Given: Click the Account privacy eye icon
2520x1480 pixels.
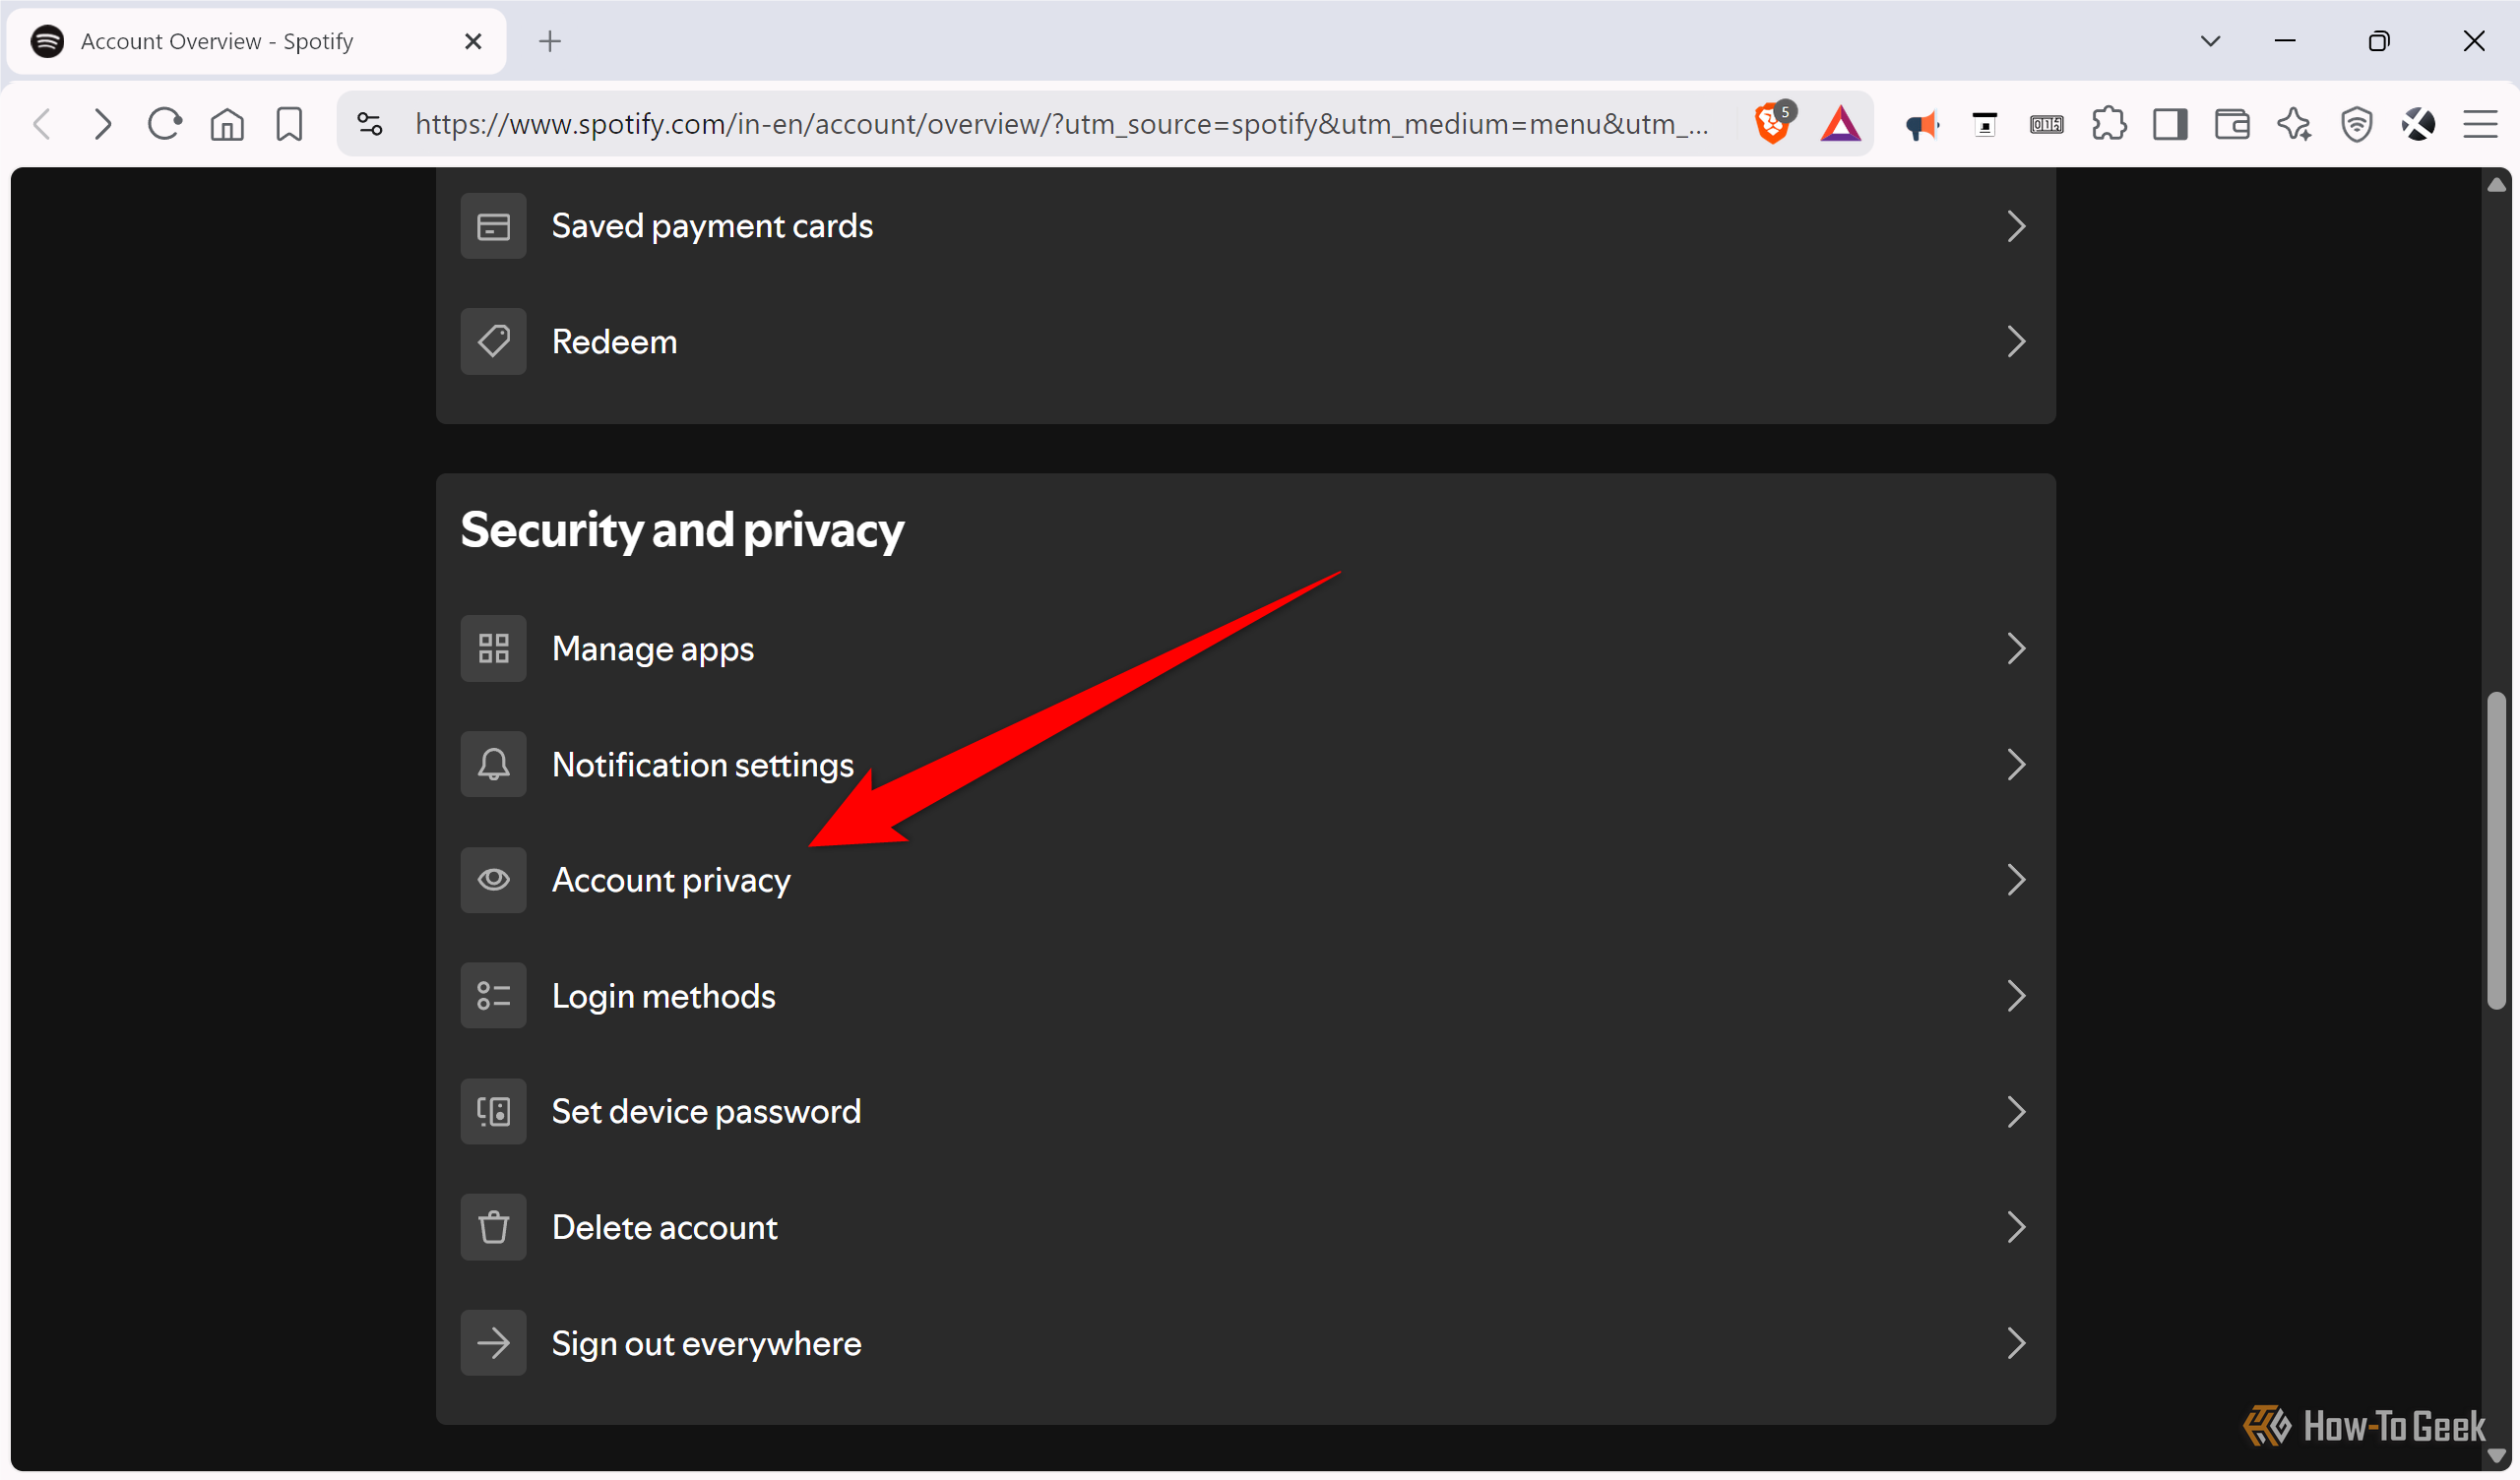Looking at the screenshot, I should pyautogui.click(x=493, y=880).
